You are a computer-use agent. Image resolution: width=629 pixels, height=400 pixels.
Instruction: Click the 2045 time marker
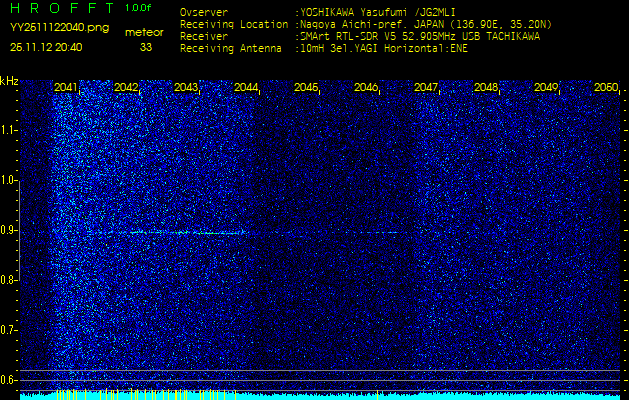[306, 87]
